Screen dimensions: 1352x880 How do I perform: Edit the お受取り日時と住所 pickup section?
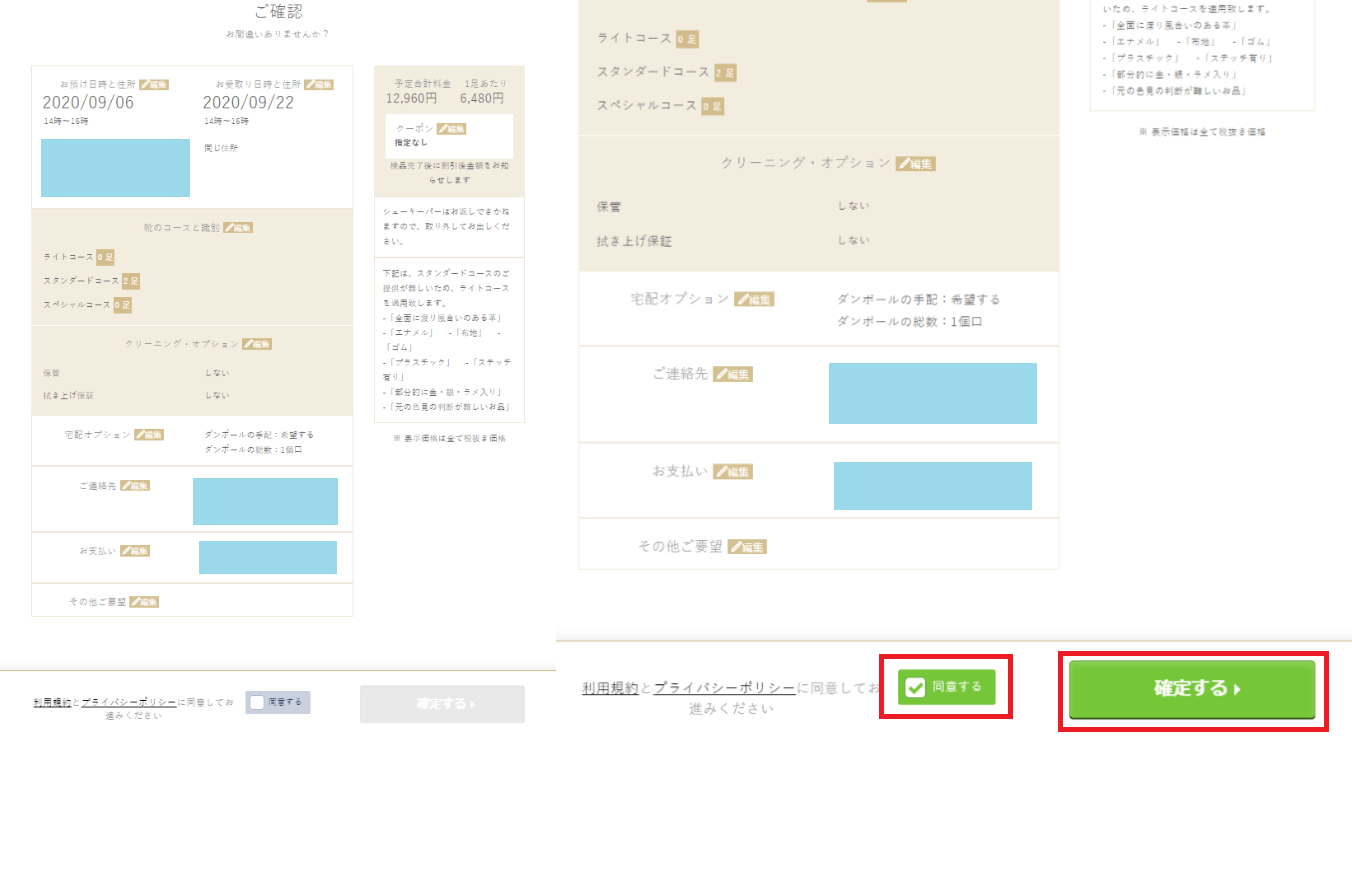tap(319, 85)
